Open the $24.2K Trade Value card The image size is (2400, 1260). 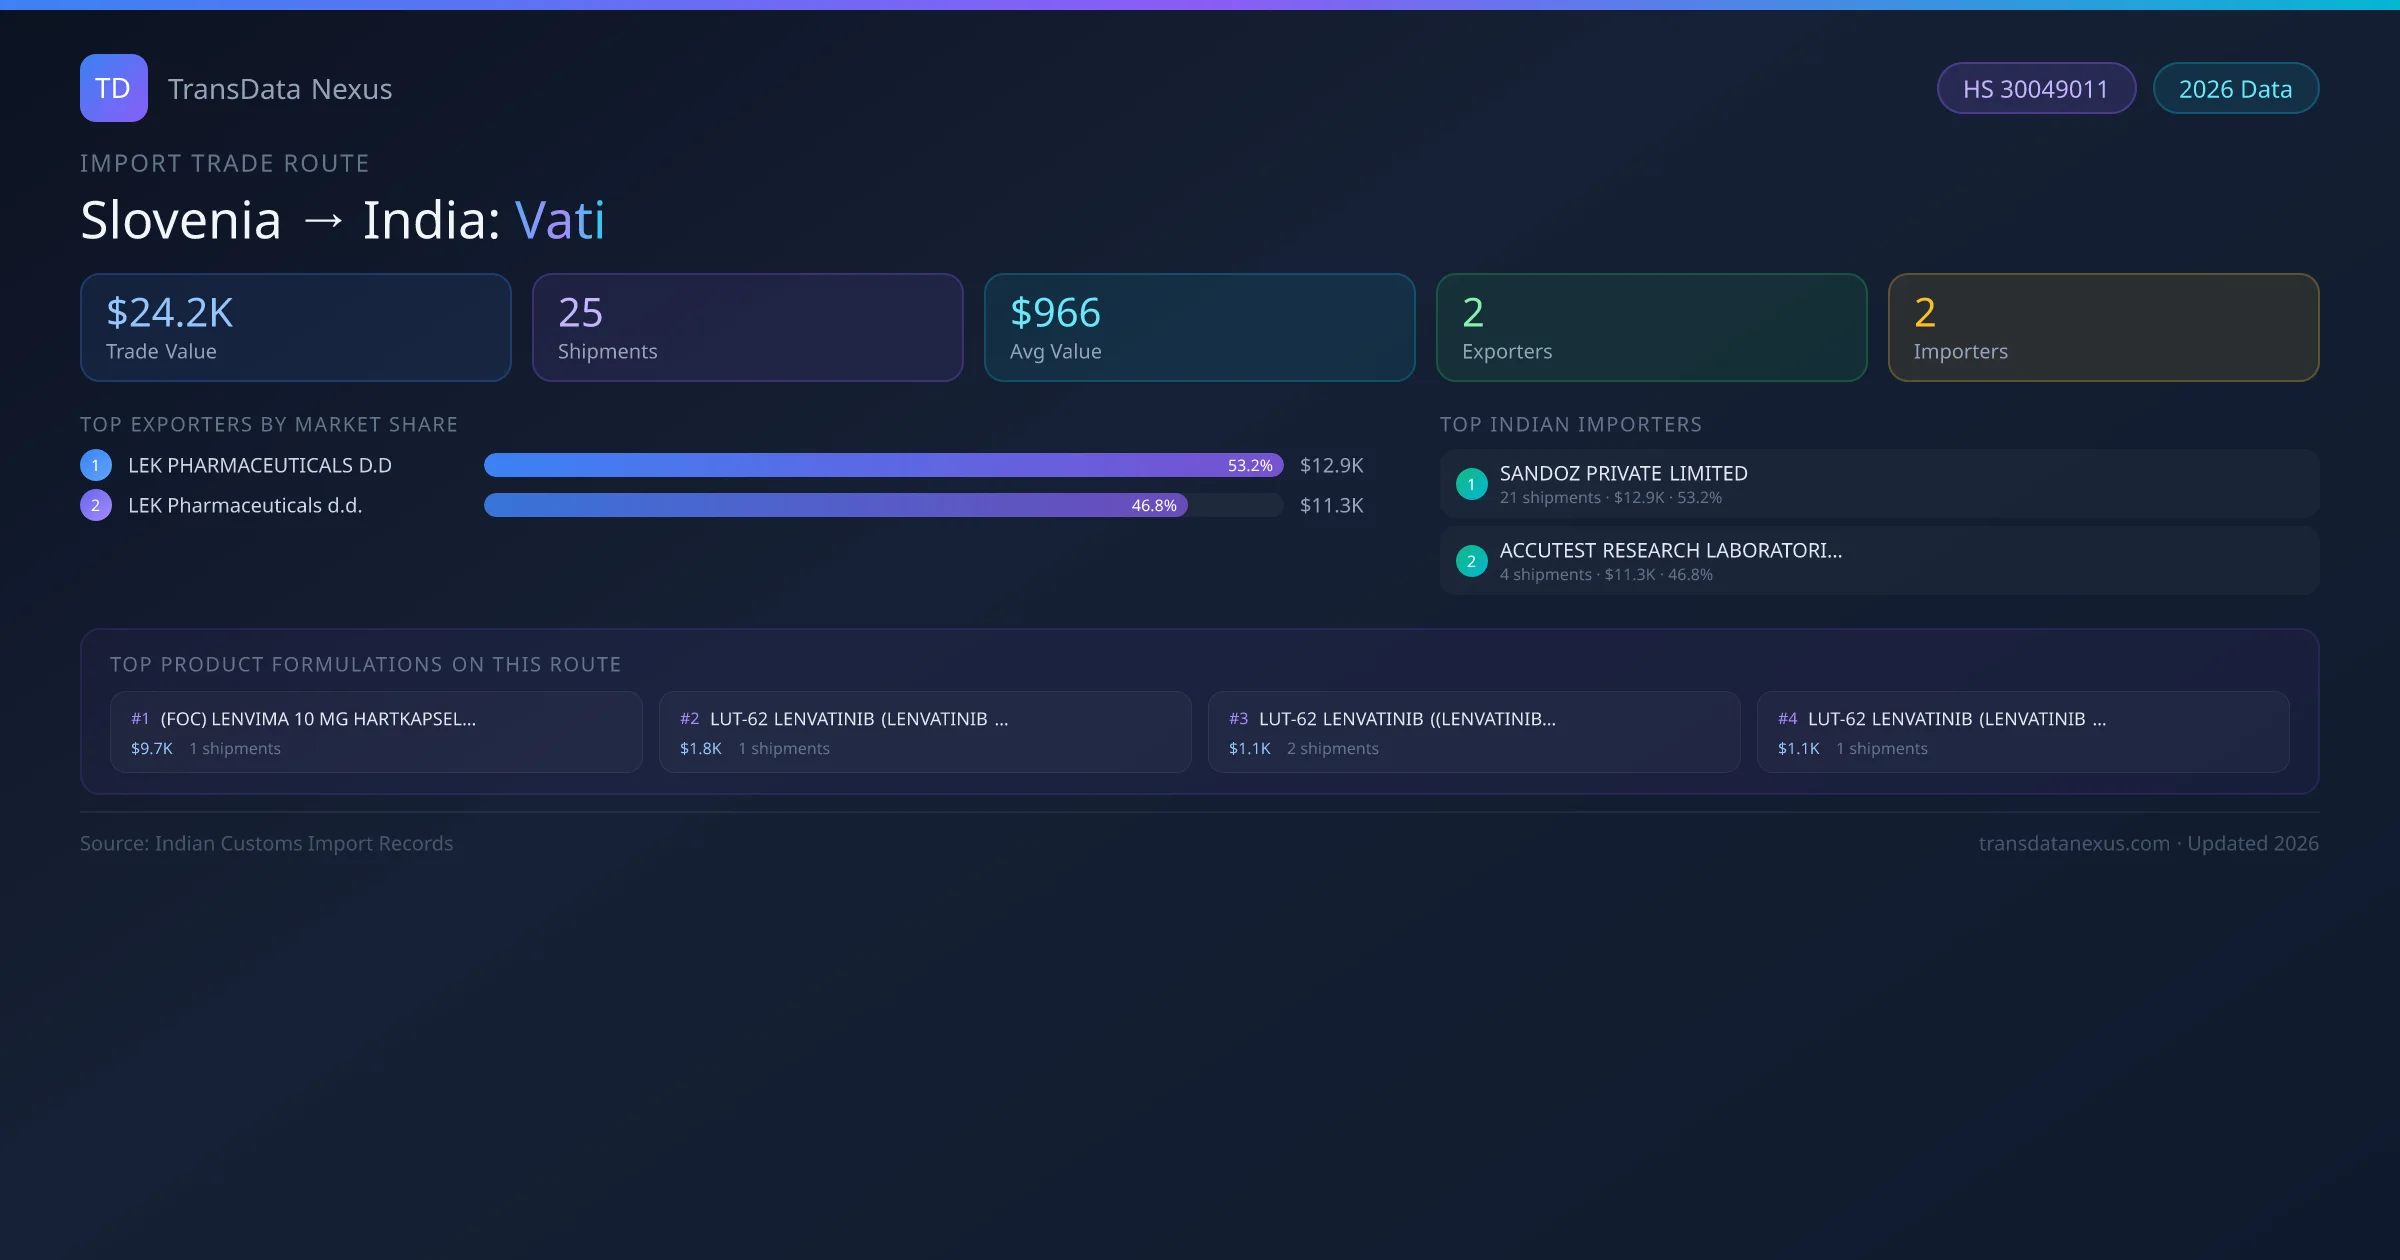[x=295, y=327]
